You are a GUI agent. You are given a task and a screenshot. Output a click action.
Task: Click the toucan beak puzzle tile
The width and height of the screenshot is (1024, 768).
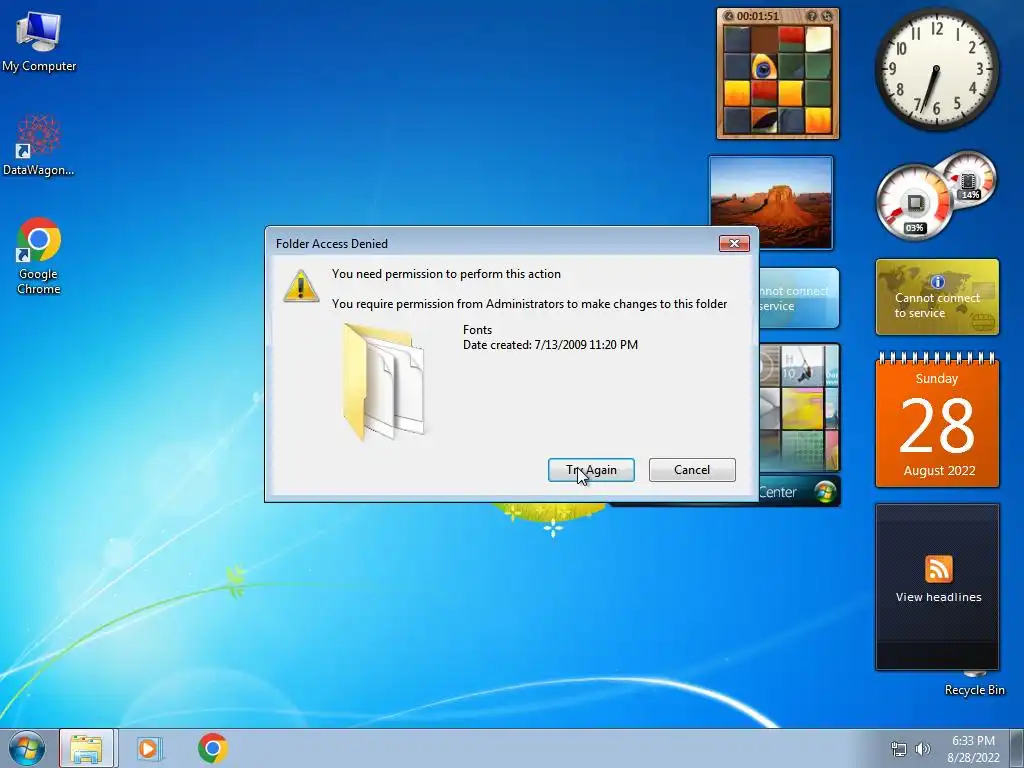coord(763,120)
